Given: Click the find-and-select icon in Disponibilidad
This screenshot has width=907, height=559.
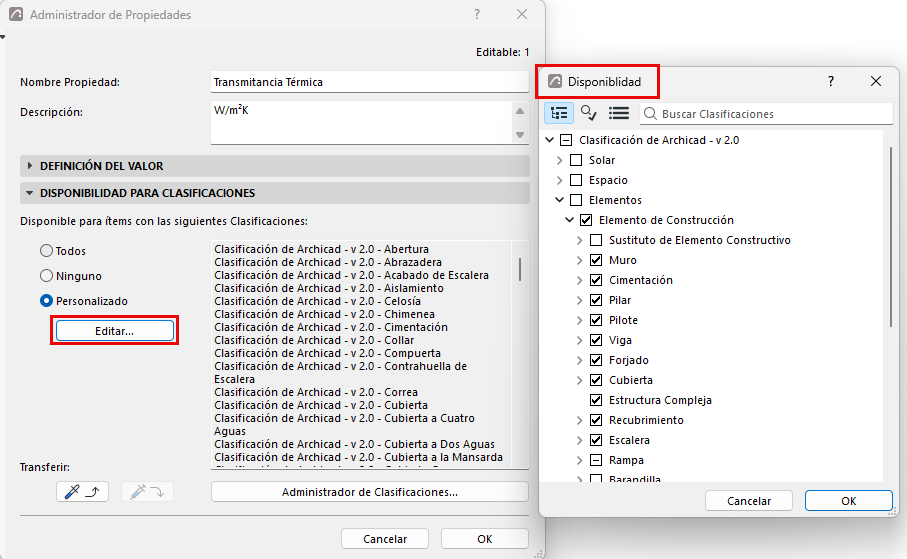Looking at the screenshot, I should coord(588,113).
